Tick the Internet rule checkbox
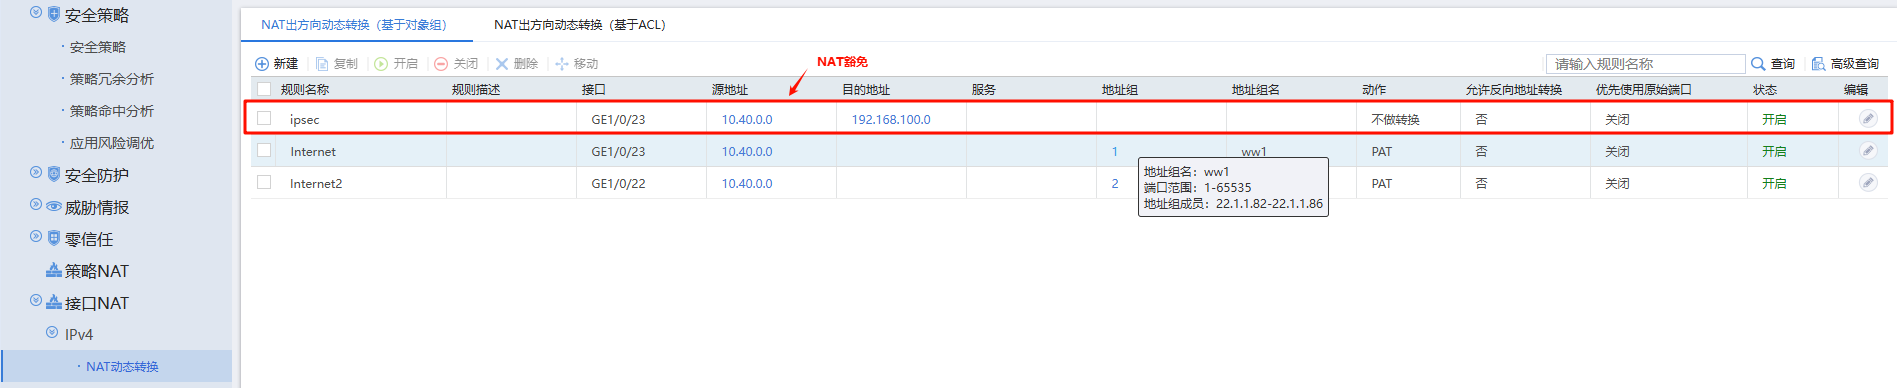Image resolution: width=1897 pixels, height=388 pixels. coord(264,150)
